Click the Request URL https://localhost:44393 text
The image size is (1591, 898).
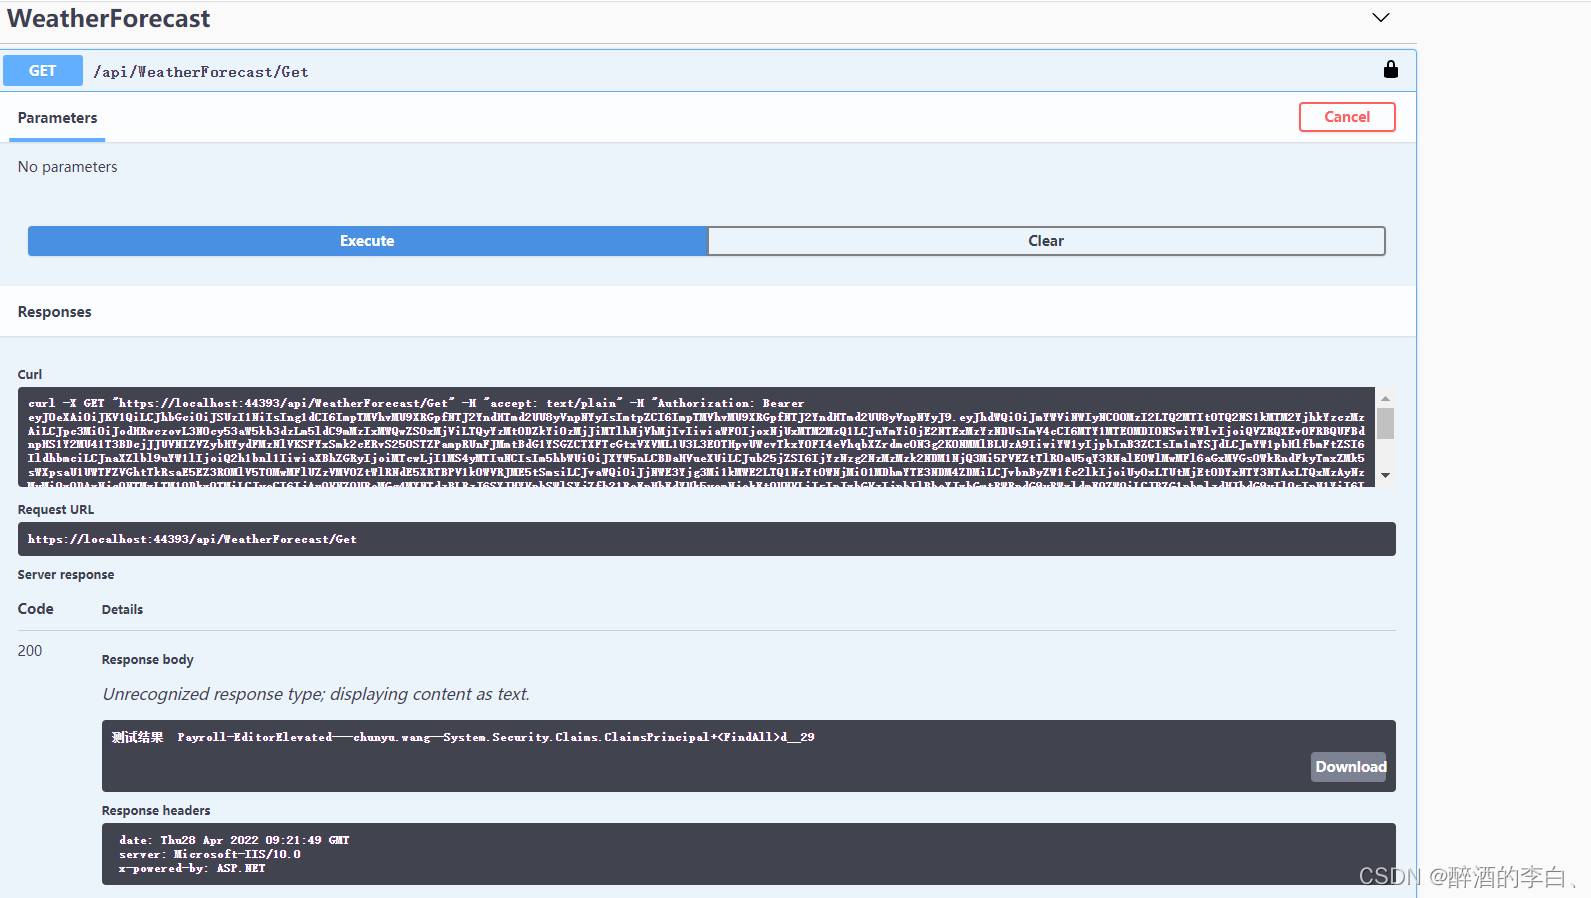tap(192, 539)
